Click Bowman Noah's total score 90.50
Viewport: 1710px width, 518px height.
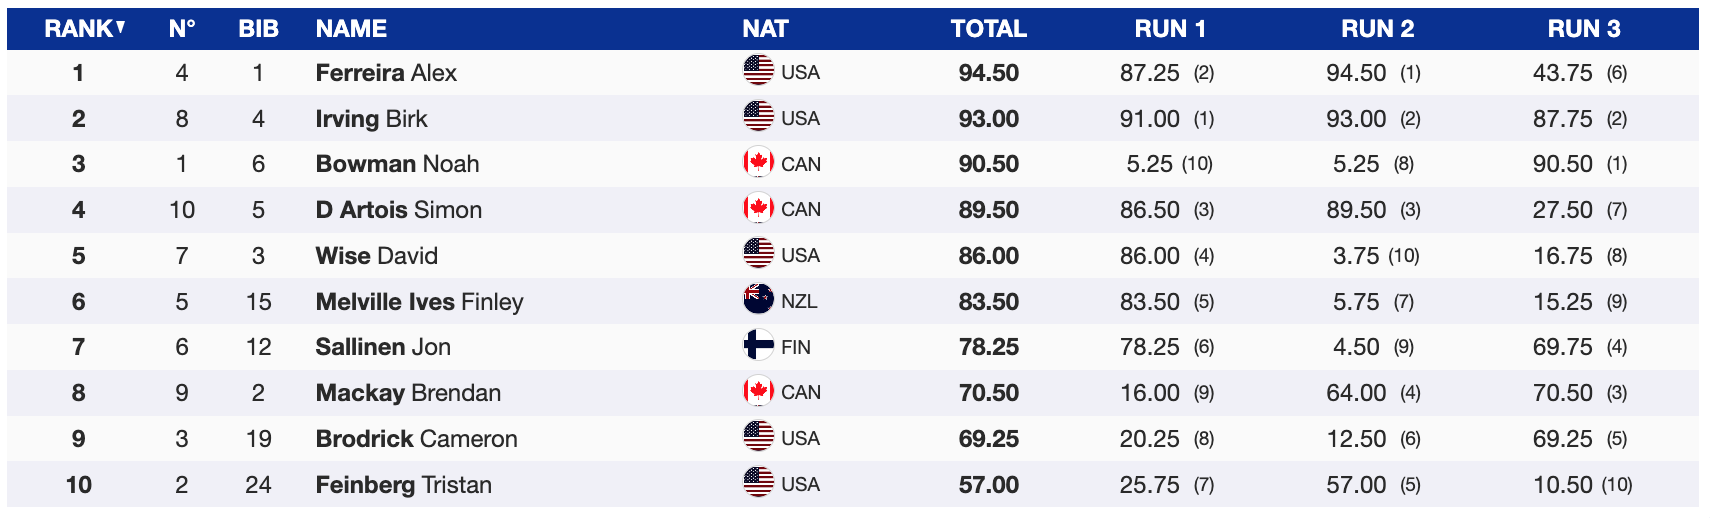[x=988, y=164]
